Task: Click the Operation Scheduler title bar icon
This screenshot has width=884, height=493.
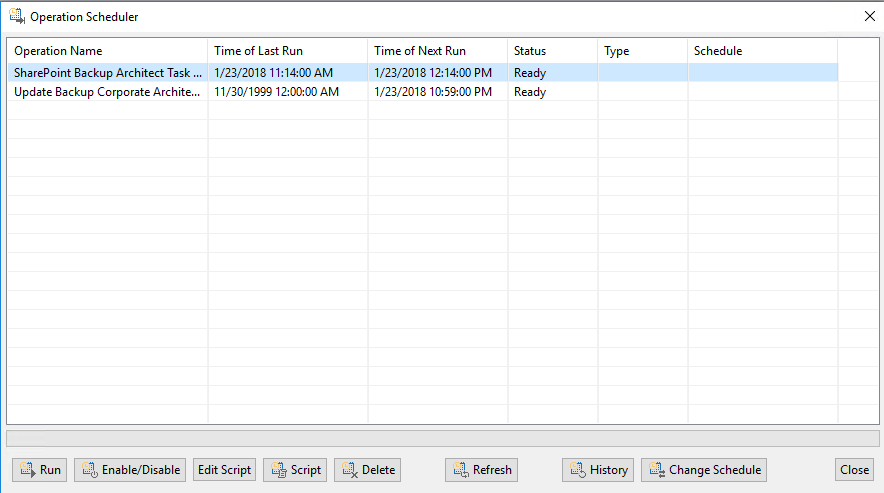Action: click(17, 16)
